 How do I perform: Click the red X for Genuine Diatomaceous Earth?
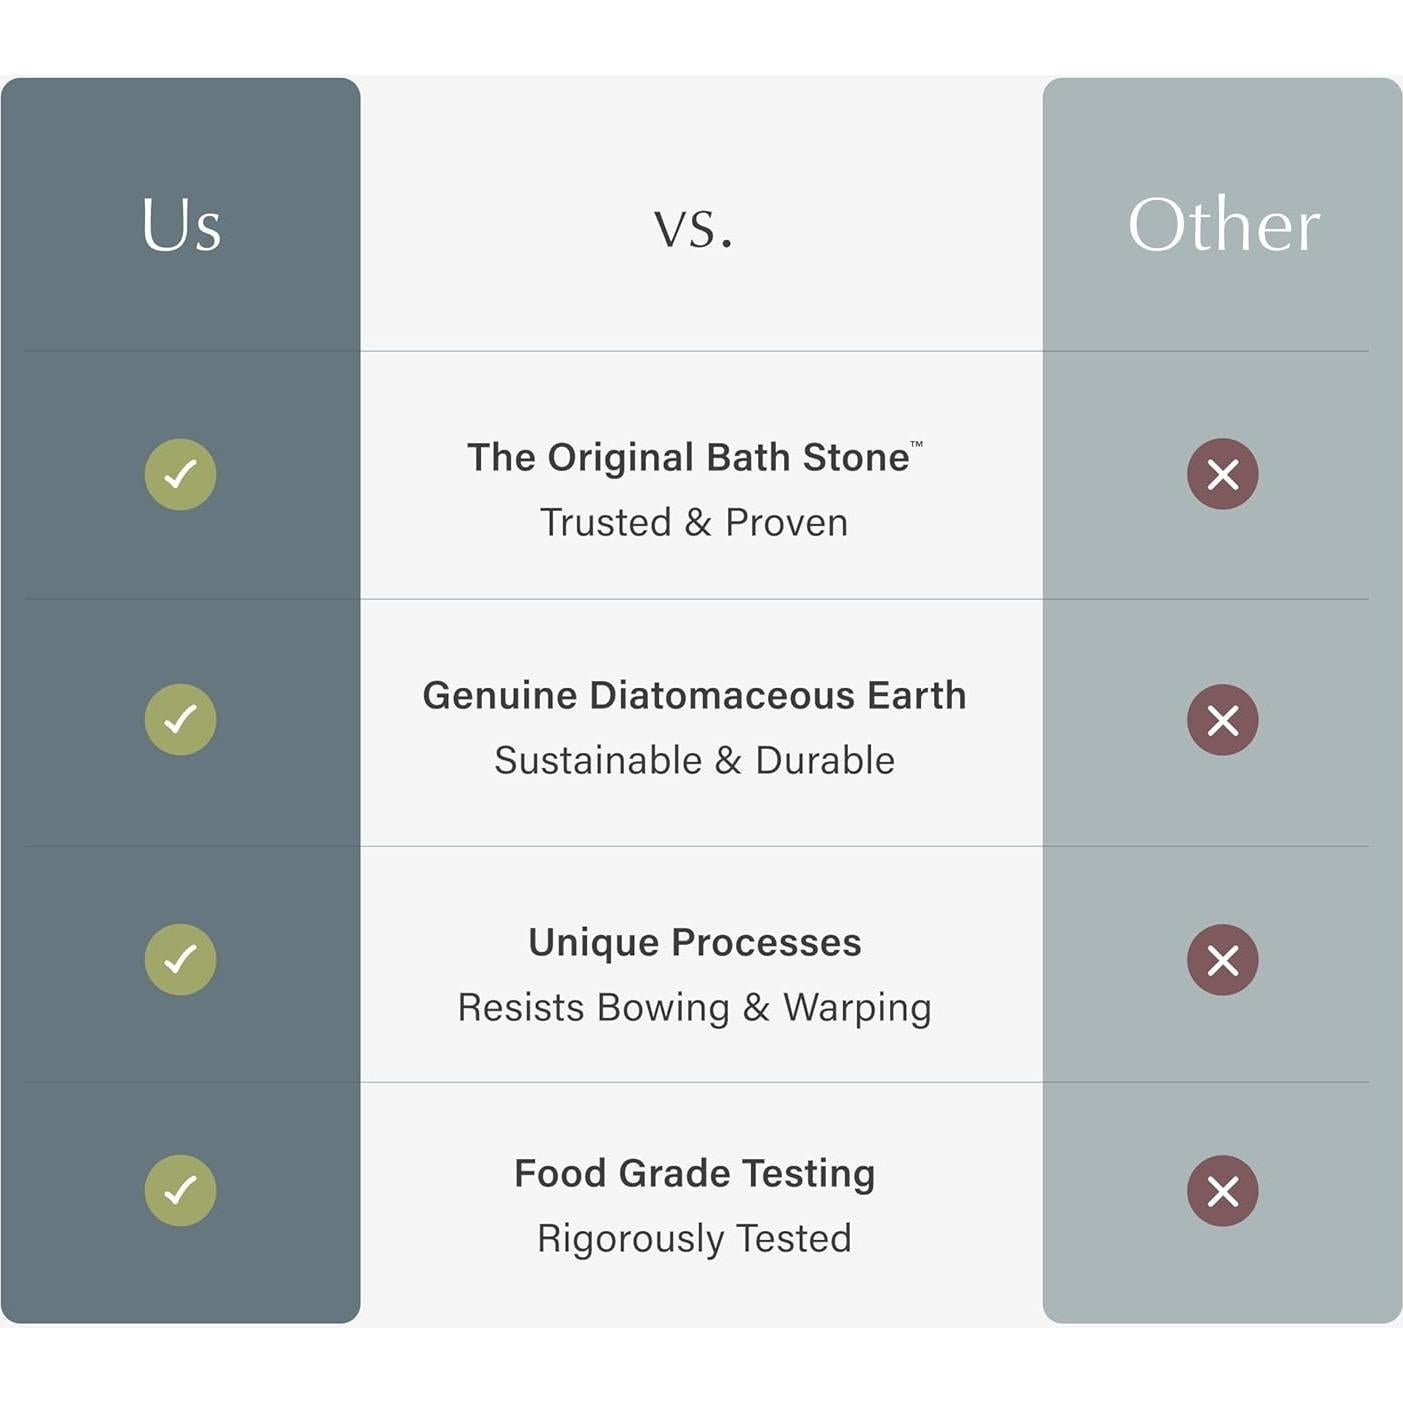[x=1222, y=720]
